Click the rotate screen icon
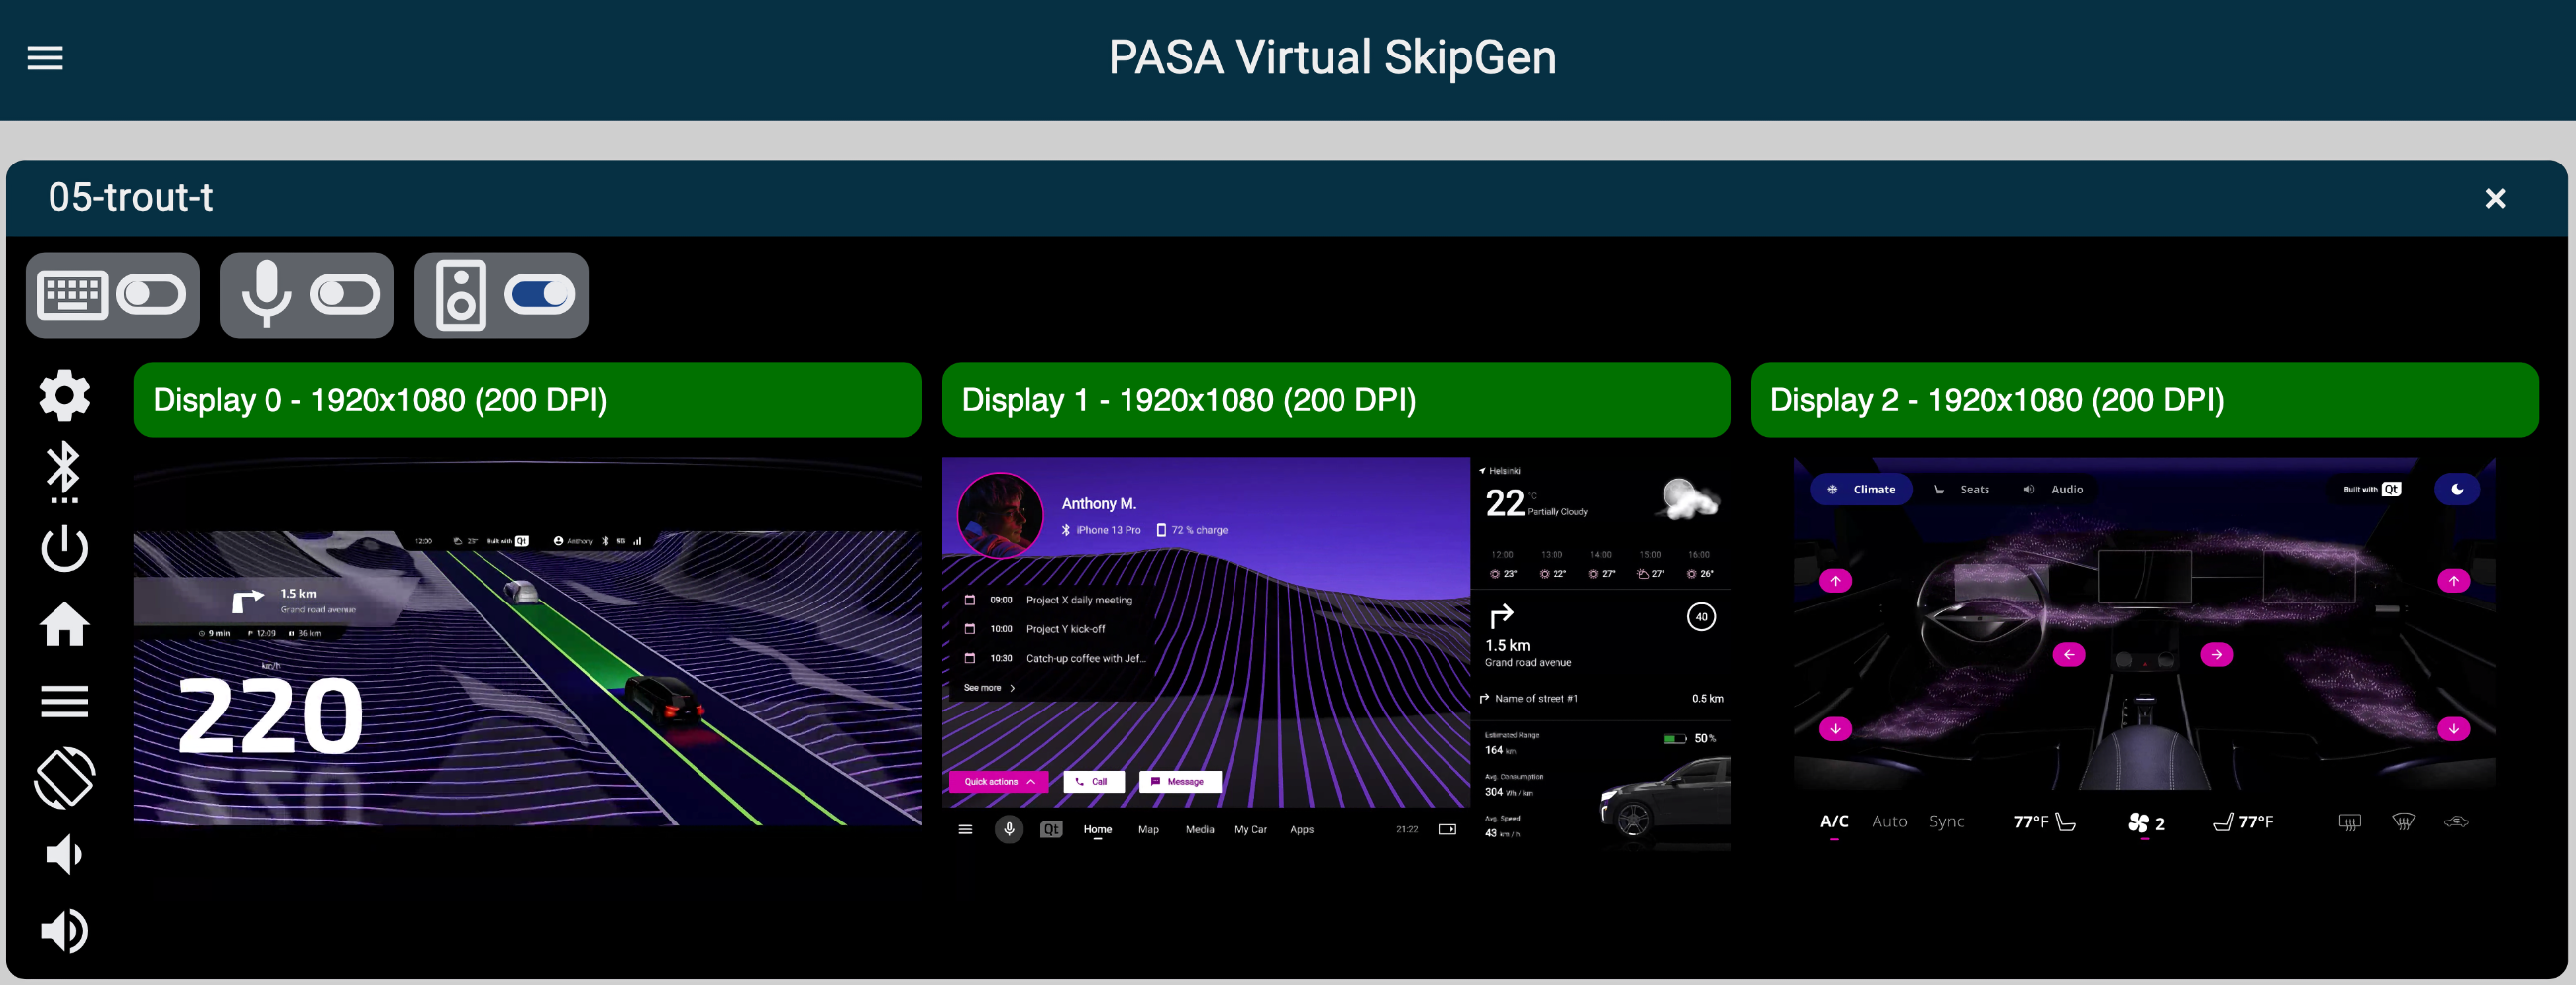This screenshot has height=985, width=2576. 64,778
